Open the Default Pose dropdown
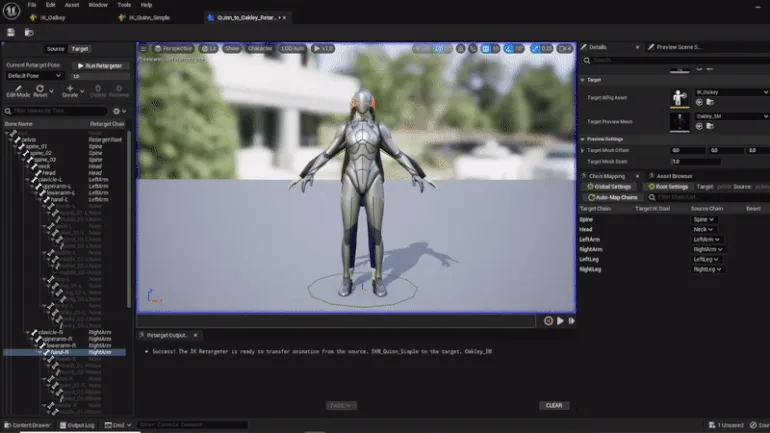Screen dimensions: 770x433 click(x=35, y=75)
